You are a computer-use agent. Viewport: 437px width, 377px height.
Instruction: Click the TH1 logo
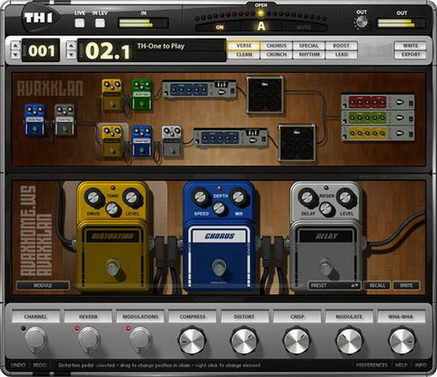coord(39,18)
